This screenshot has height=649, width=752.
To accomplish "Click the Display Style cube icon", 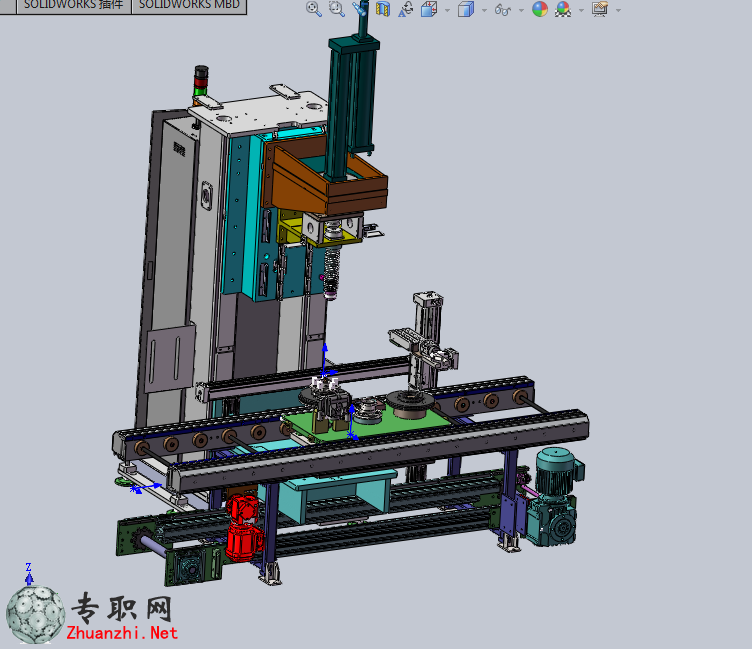I will click(466, 9).
